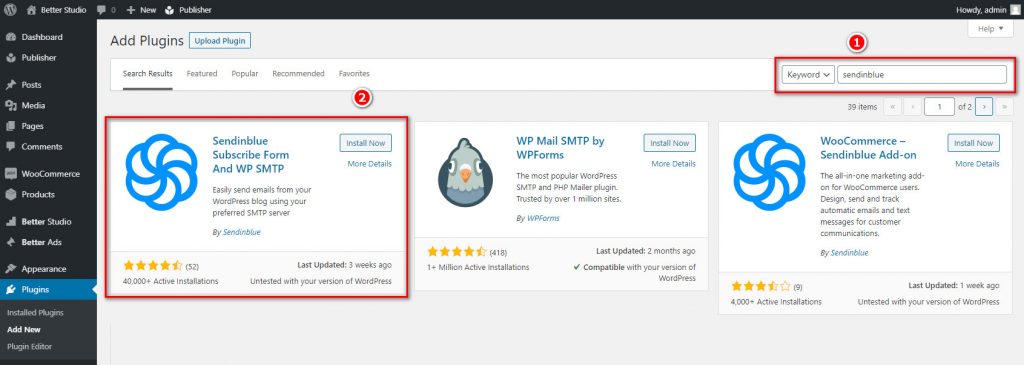Go to next page of results
This screenshot has width=1024, height=365.
click(x=984, y=106)
